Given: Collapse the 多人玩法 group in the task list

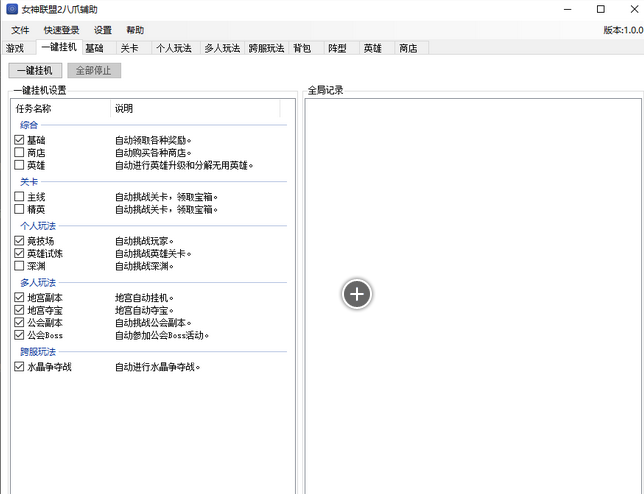Looking at the screenshot, I should (38, 283).
